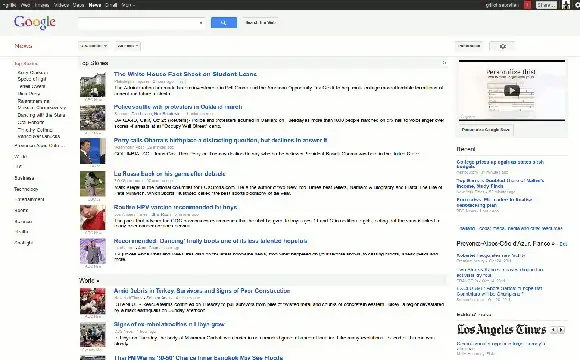580x360 pixels.
Task: Select Videos in the top navigation bar
Action: (x=61, y=5)
